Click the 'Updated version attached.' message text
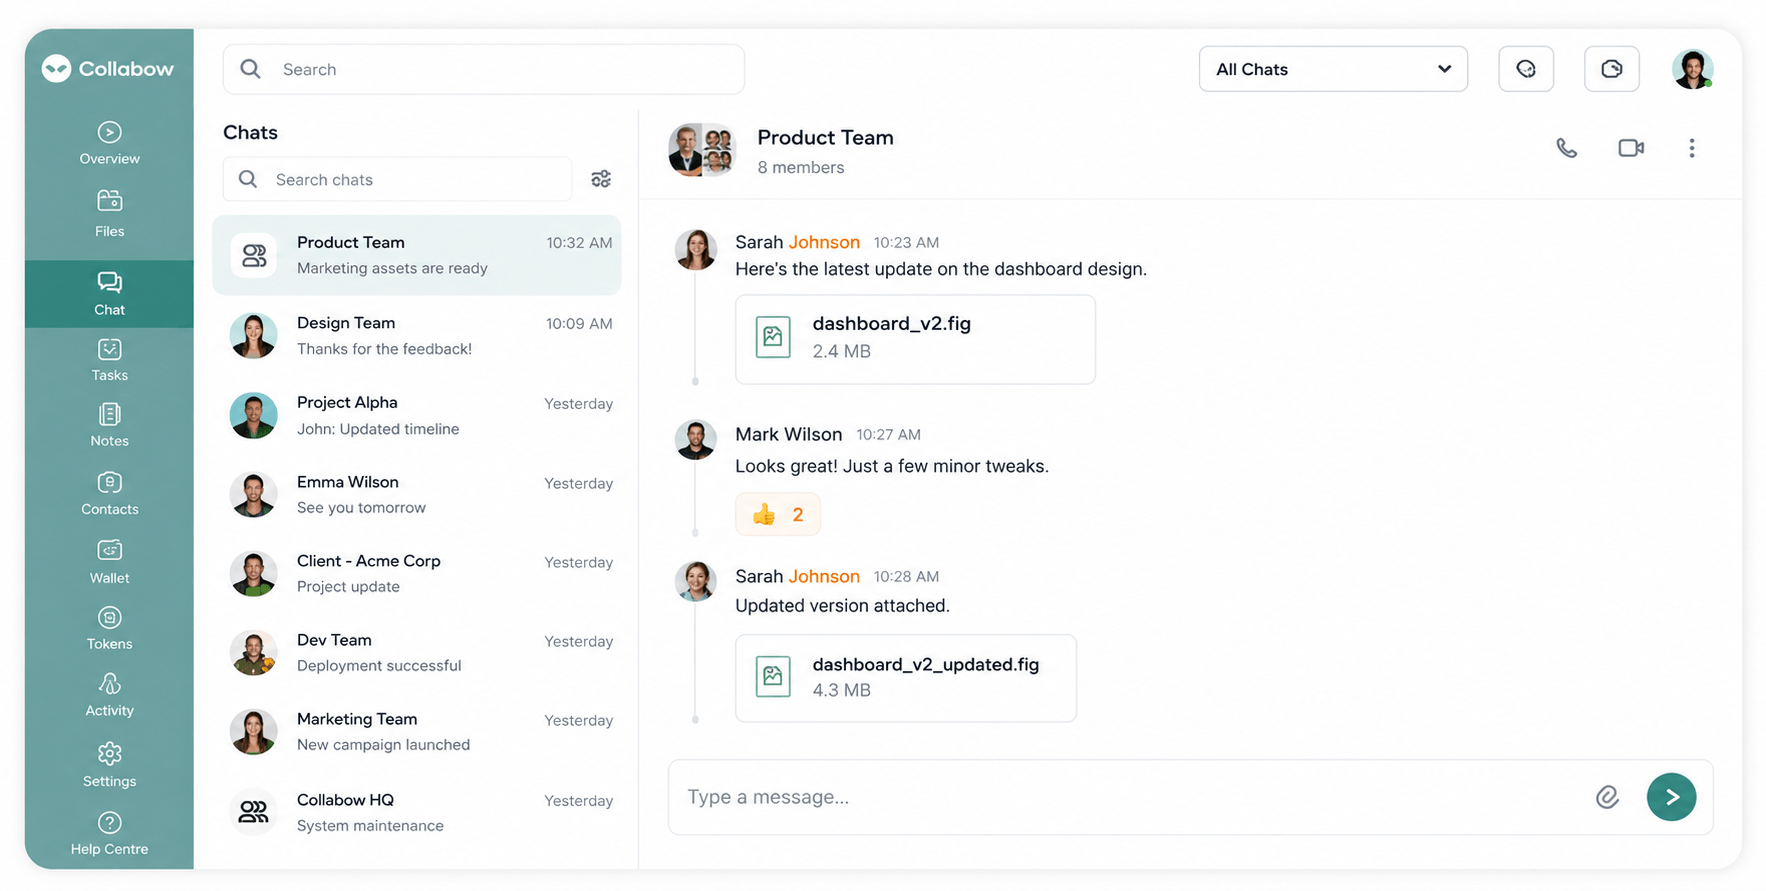The image size is (1766, 891). (842, 605)
